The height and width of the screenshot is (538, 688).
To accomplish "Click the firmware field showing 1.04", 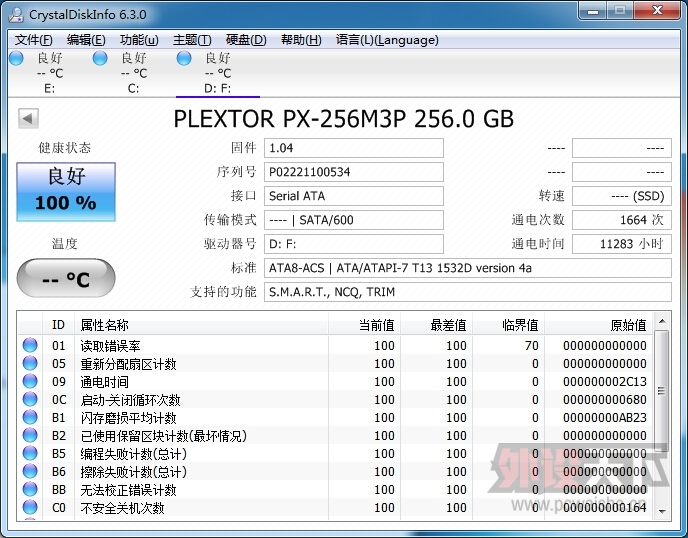I will (353, 148).
